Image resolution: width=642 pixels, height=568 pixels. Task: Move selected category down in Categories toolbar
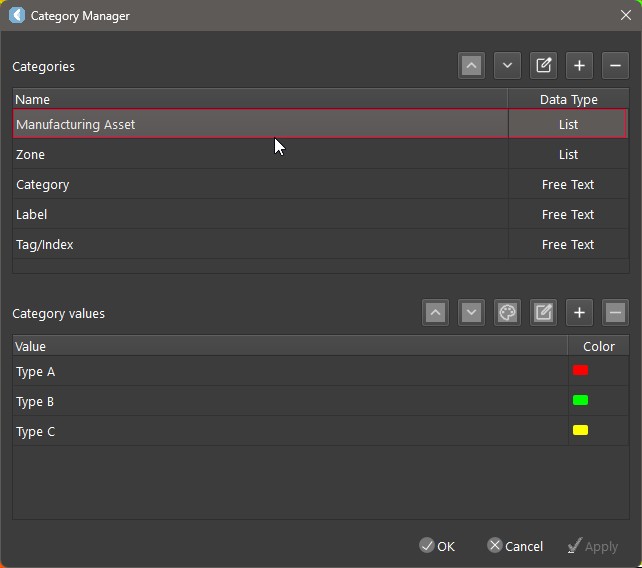pyautogui.click(x=507, y=66)
